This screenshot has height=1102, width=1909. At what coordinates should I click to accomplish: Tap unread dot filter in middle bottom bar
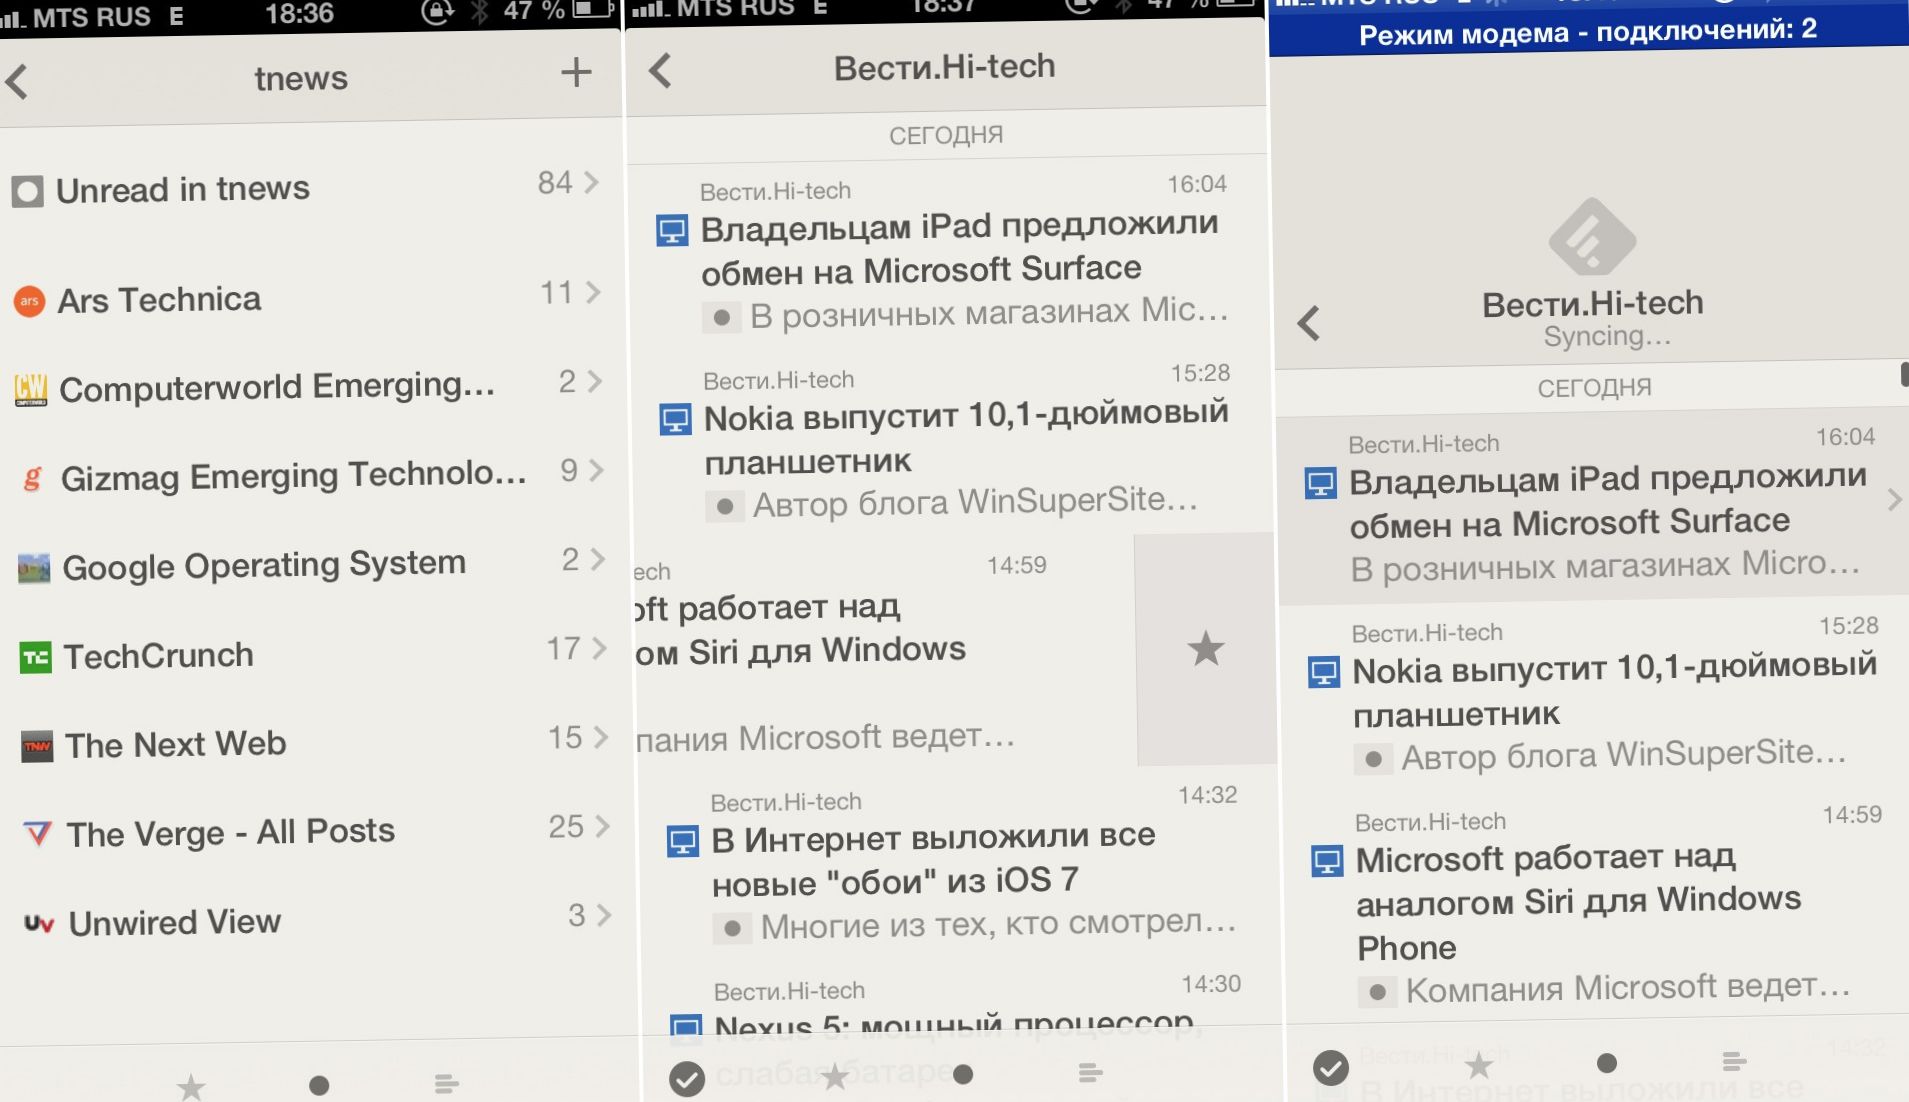(963, 1074)
